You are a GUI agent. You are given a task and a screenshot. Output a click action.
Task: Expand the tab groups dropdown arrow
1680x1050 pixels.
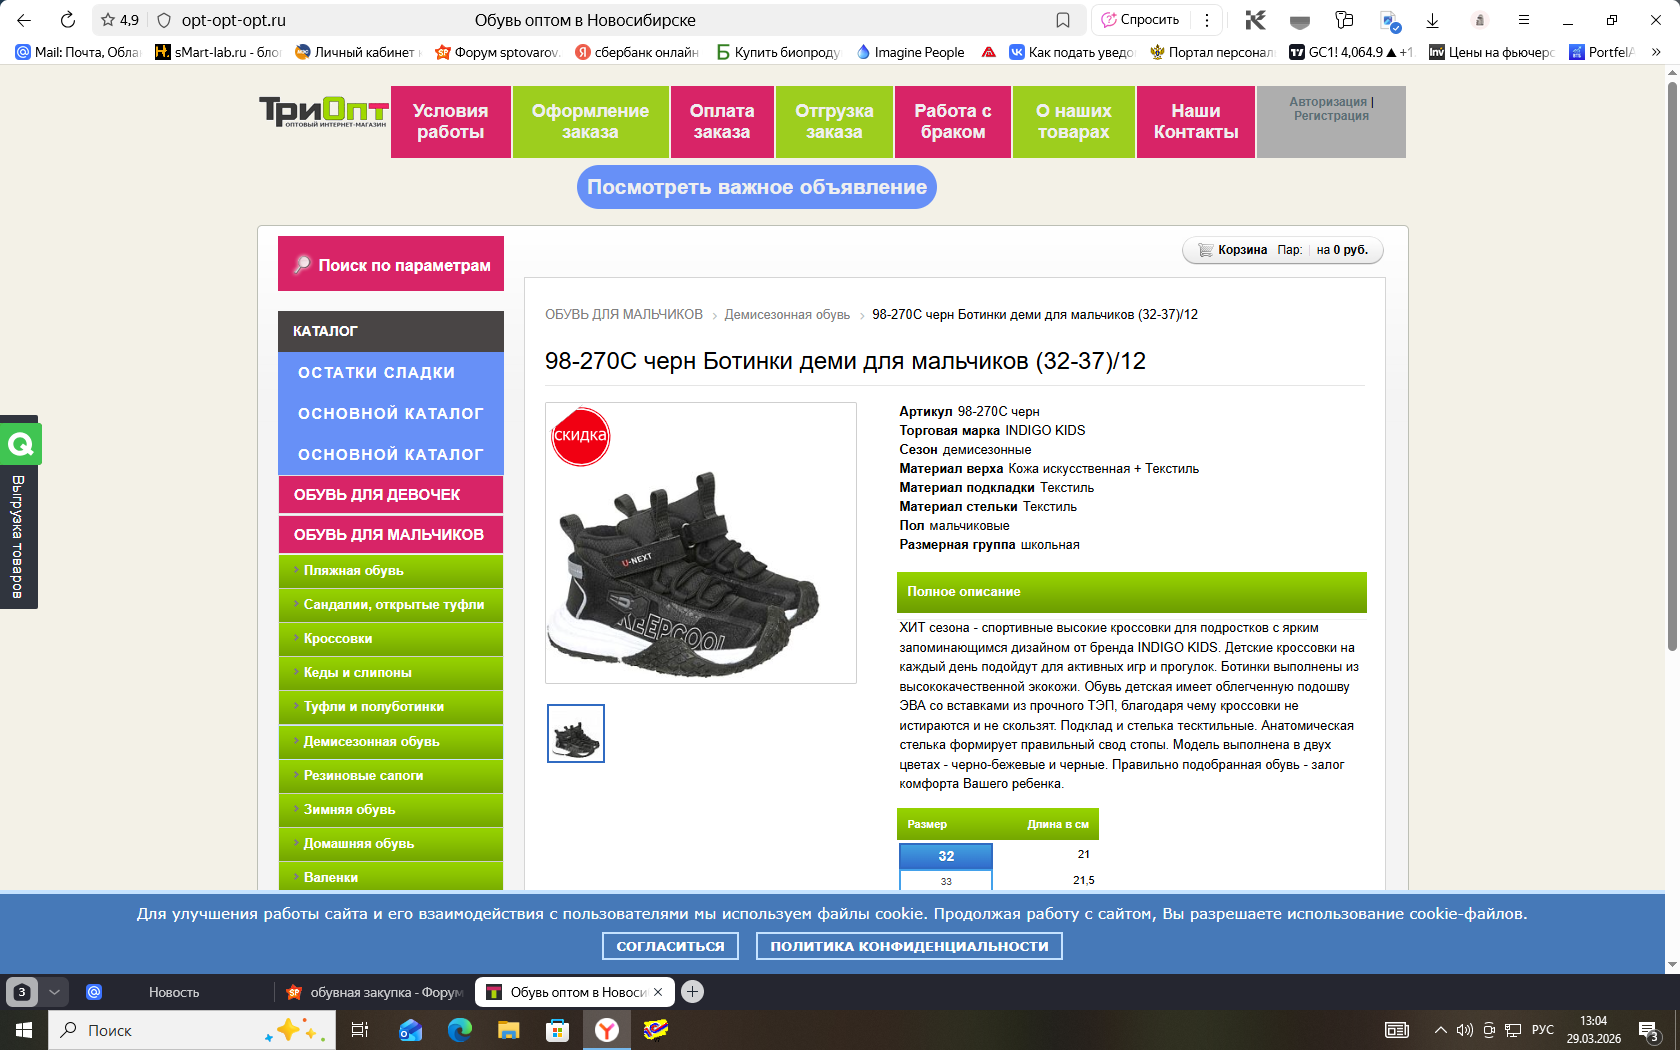pyautogui.click(x=54, y=992)
